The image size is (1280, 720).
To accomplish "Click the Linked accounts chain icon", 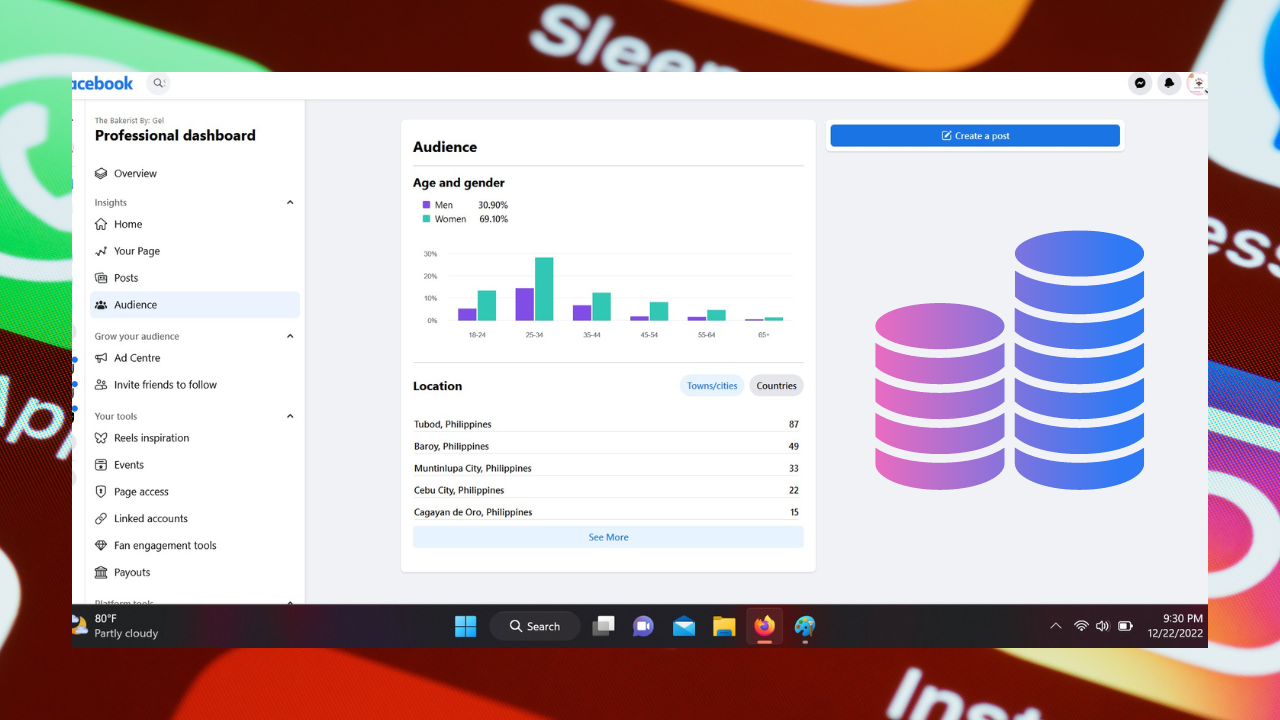I will pos(101,519).
